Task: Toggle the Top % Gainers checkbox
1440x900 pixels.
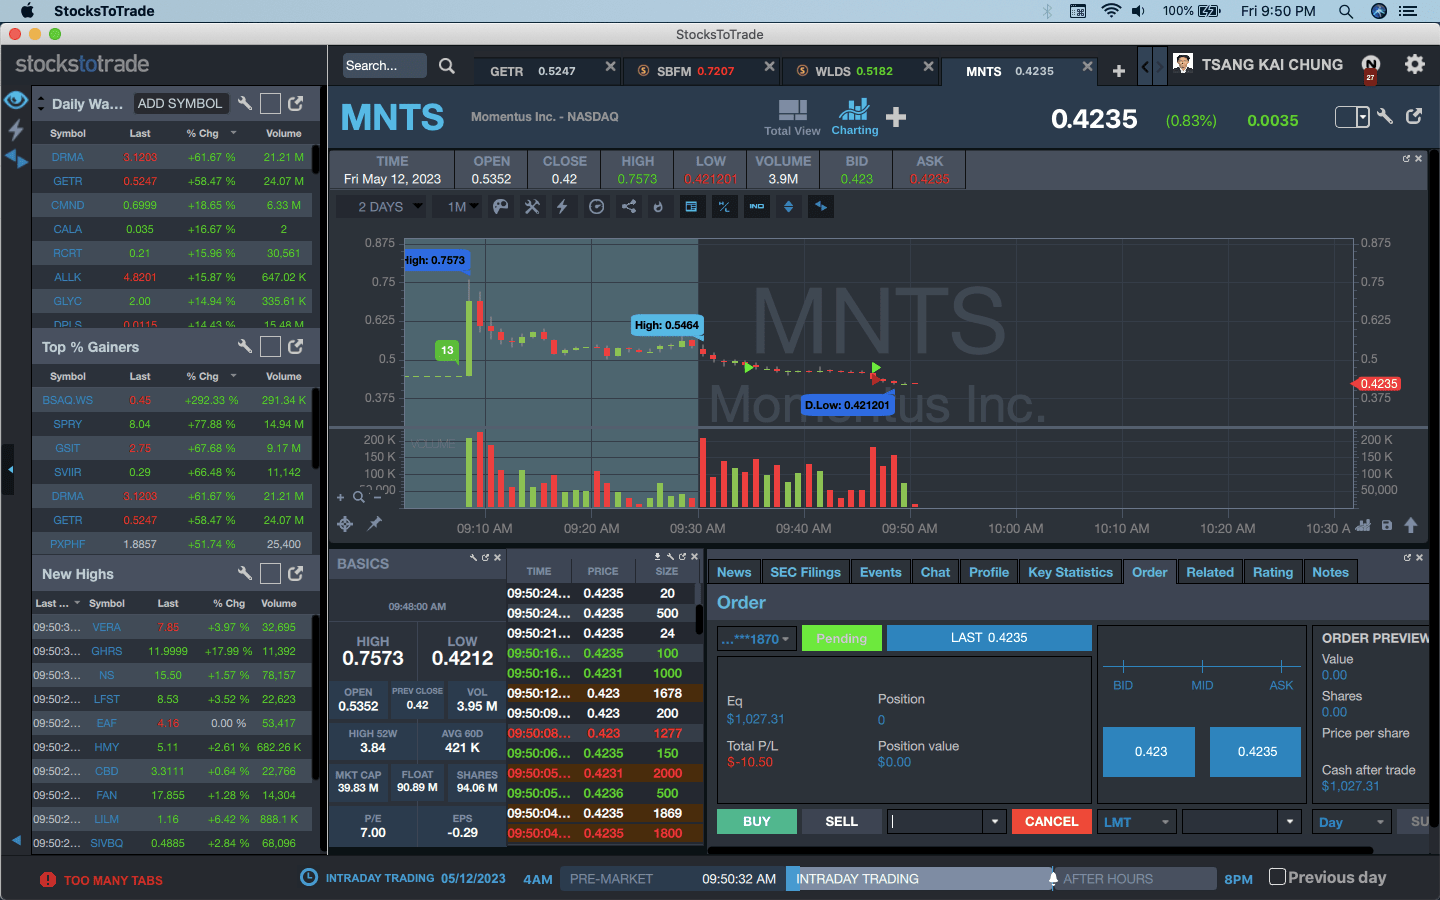Action: pyautogui.click(x=270, y=346)
